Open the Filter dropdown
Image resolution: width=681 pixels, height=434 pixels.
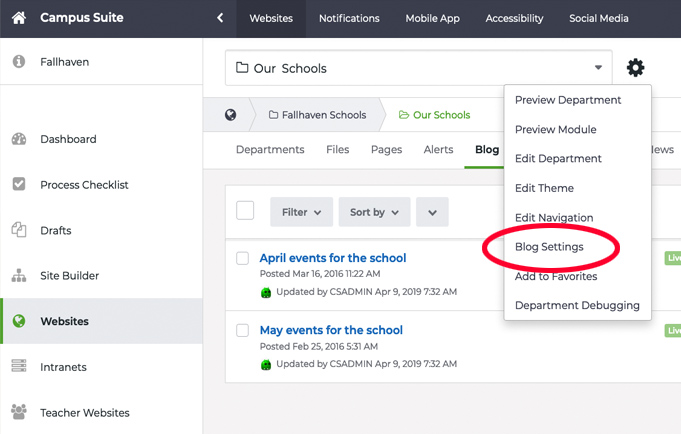[301, 212]
